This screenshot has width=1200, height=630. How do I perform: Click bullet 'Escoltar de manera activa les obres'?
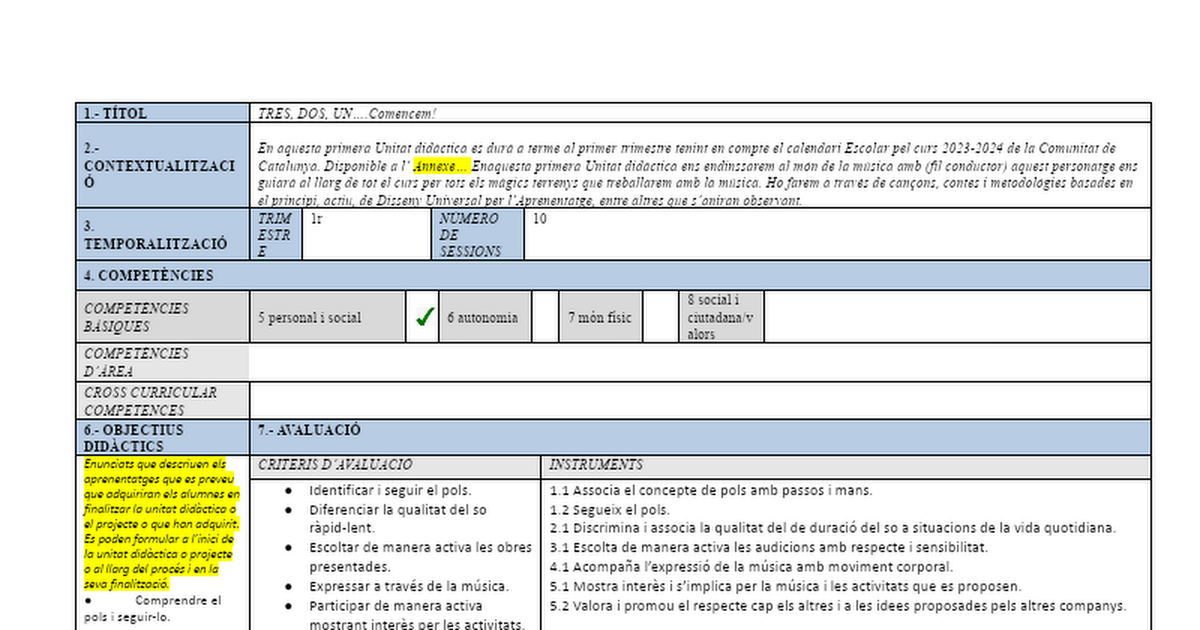point(420,556)
